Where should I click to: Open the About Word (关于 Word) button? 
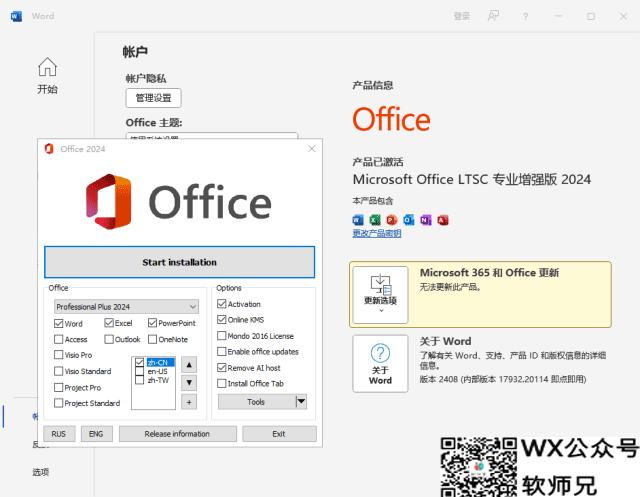pyautogui.click(x=380, y=364)
